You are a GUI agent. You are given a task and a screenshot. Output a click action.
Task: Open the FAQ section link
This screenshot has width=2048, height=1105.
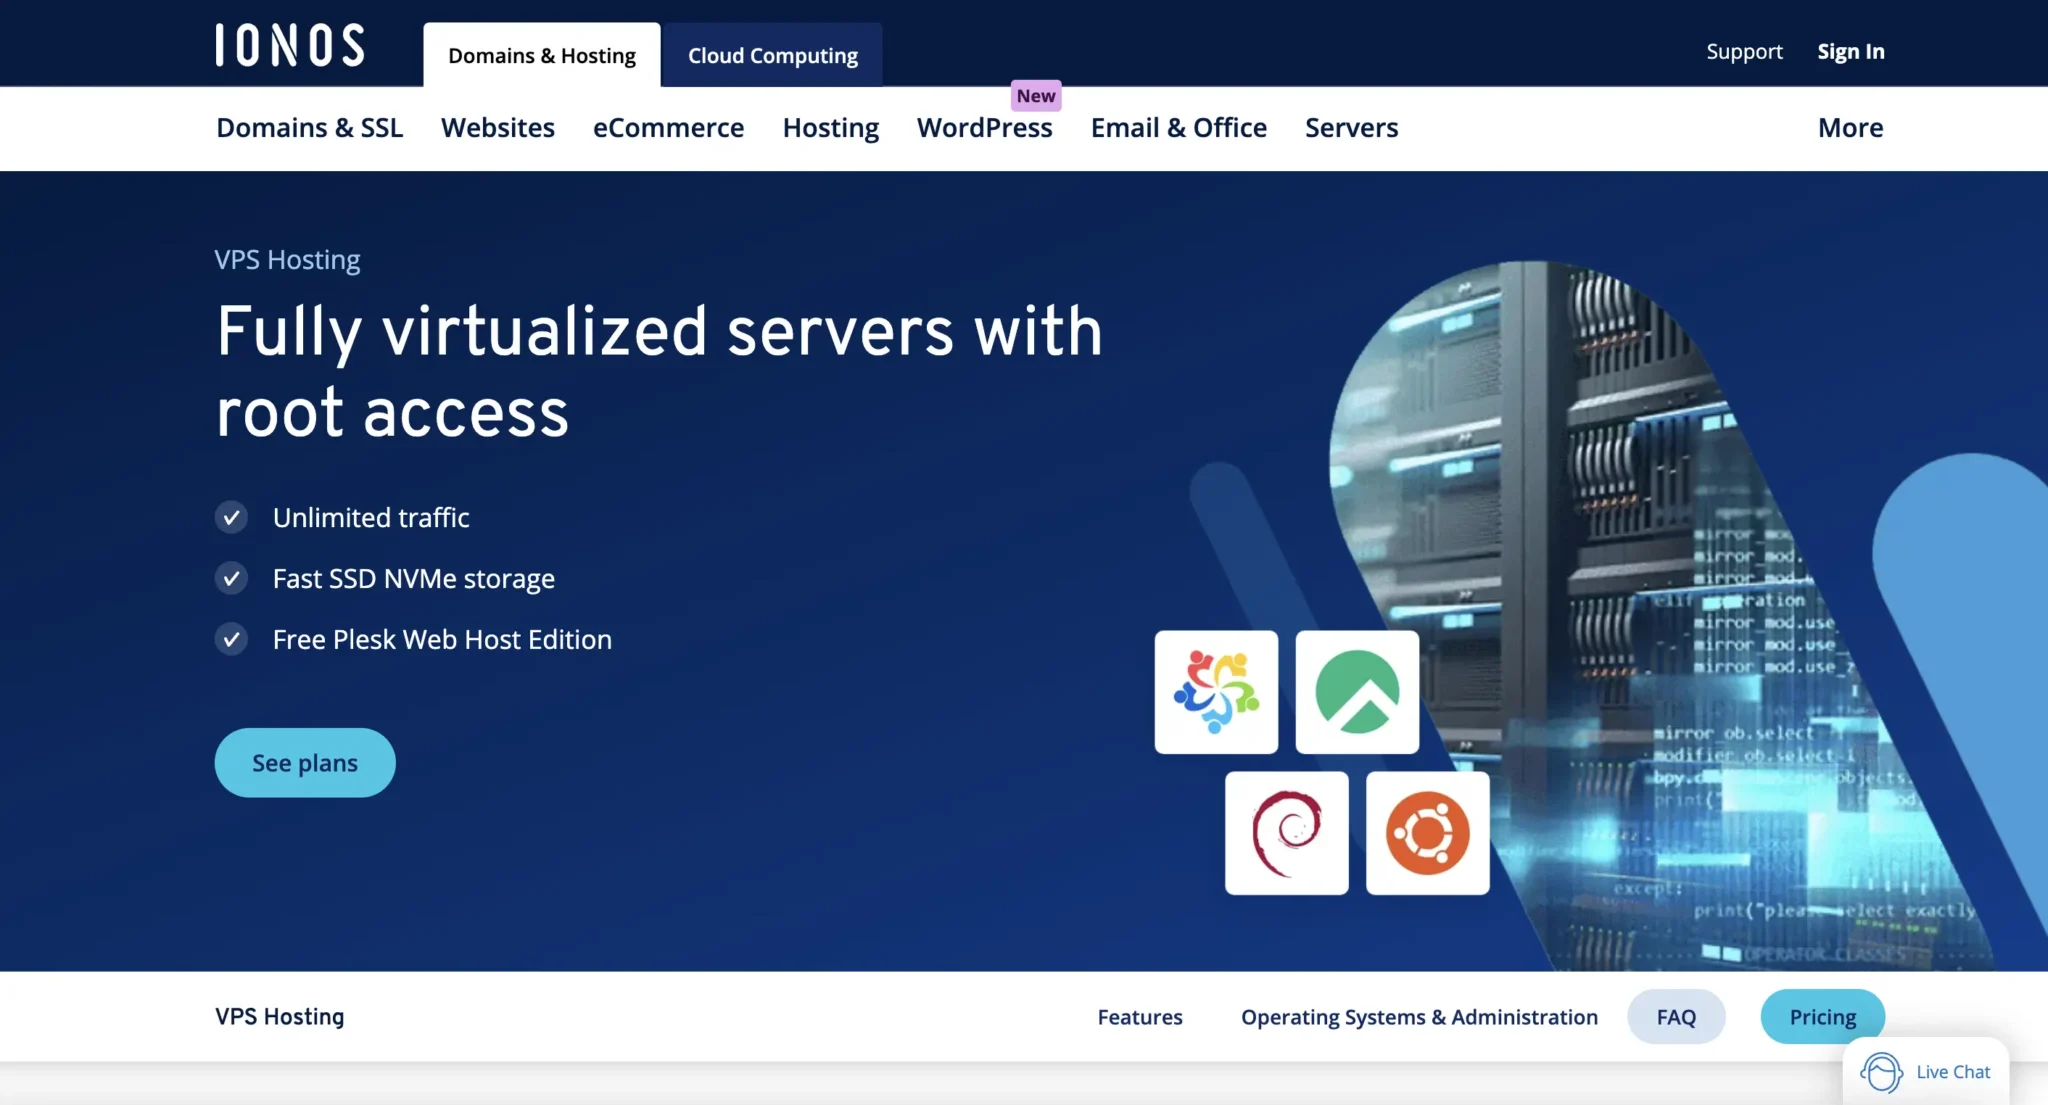coord(1676,1017)
